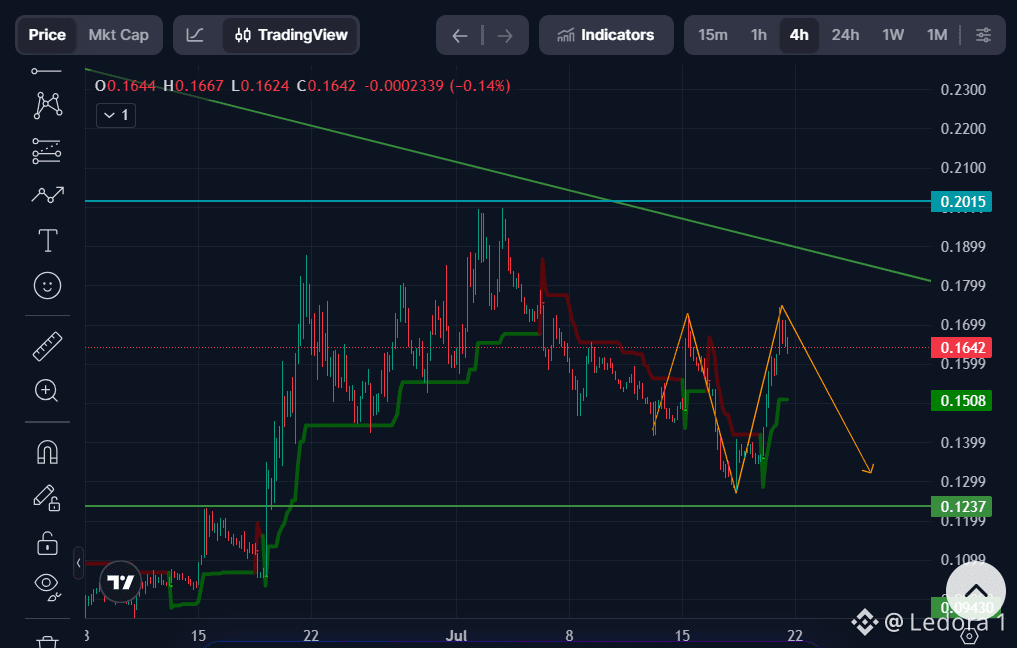This screenshot has width=1017, height=648.
Task: Select the ruler Measure tool
Action: 47,346
